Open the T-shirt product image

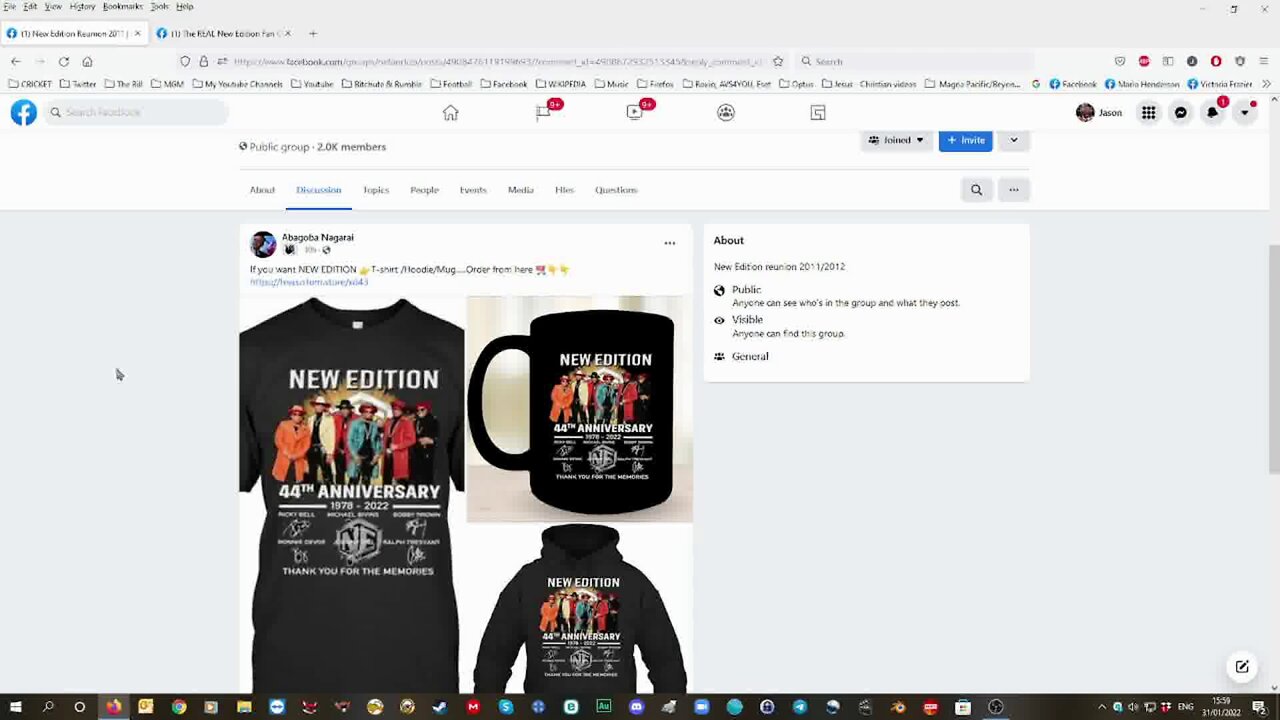[x=351, y=494]
